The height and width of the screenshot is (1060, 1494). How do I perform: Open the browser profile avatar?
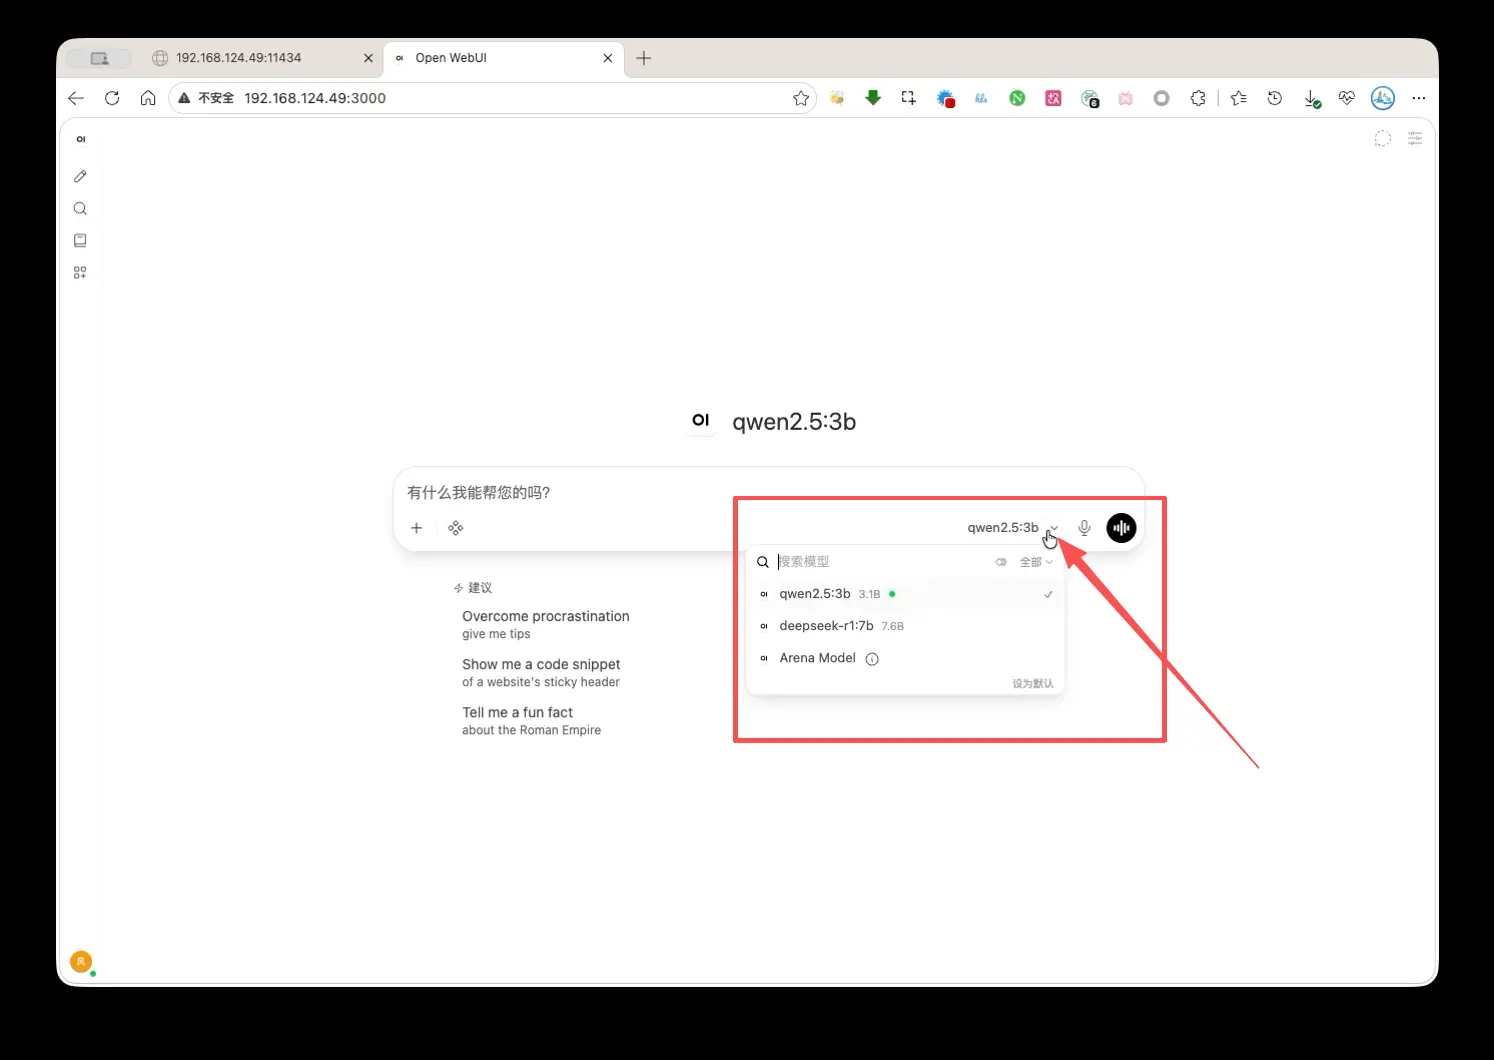coord(1383,98)
